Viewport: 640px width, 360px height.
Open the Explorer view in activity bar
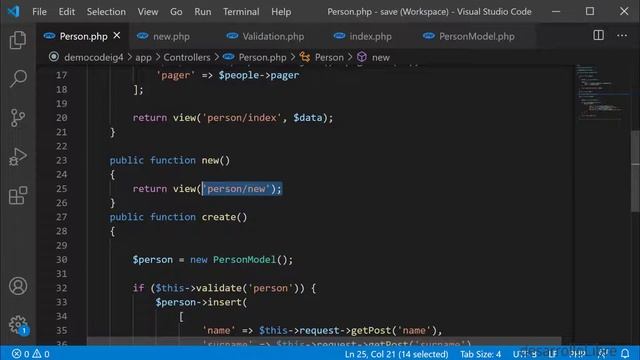click(x=18, y=40)
